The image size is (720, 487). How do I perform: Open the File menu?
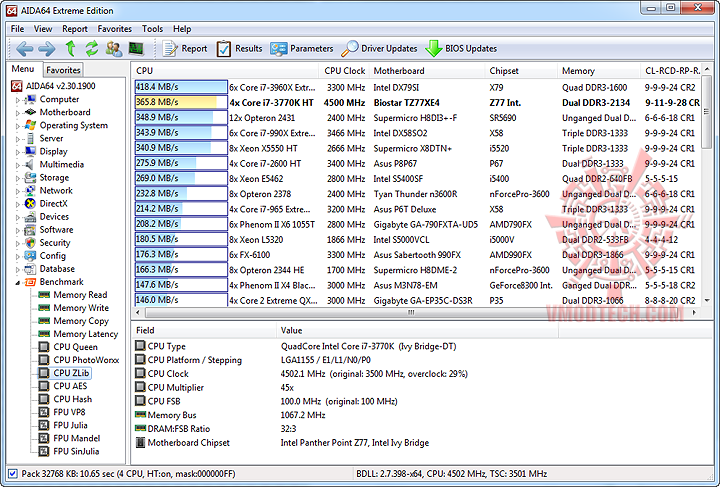[x=17, y=29]
